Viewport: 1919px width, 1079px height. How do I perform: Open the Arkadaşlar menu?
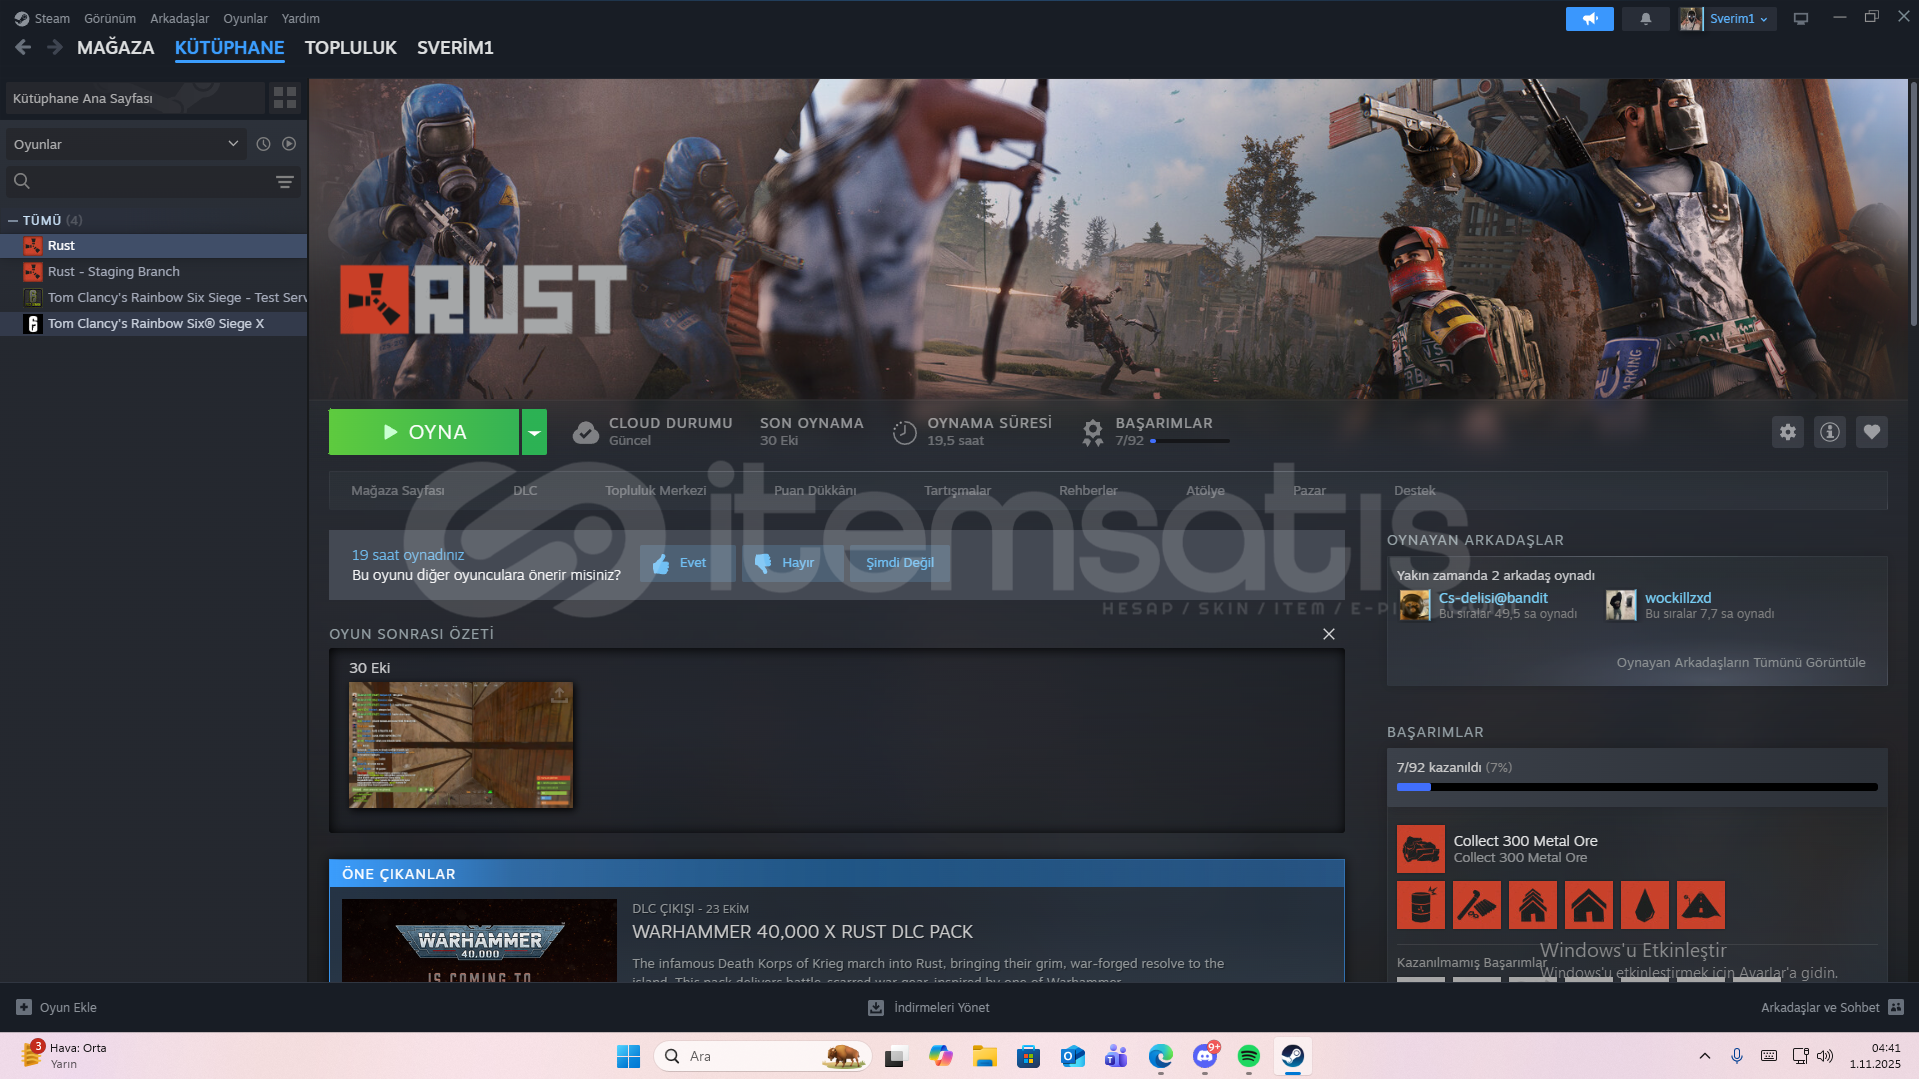pyautogui.click(x=180, y=19)
